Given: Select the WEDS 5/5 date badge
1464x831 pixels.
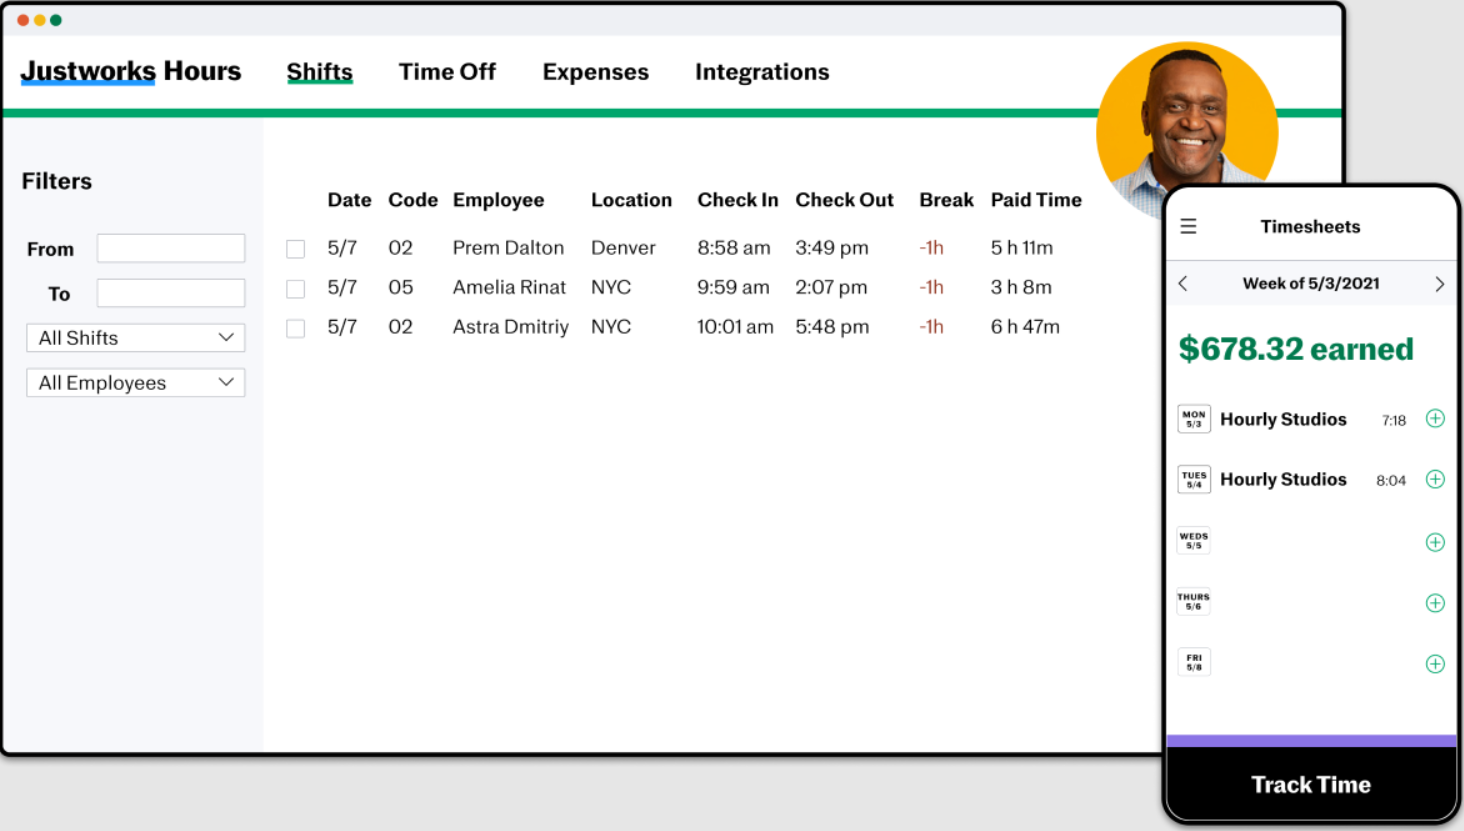Looking at the screenshot, I should coord(1194,541).
